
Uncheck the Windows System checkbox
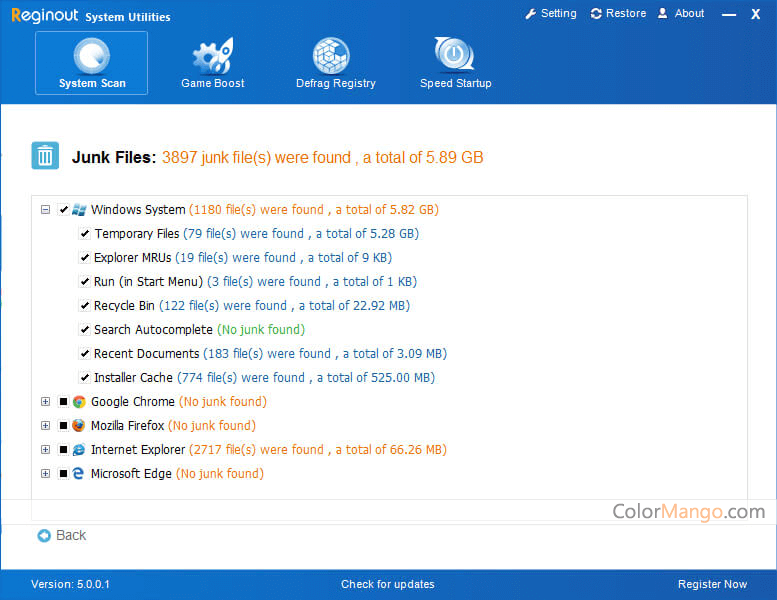(63, 210)
